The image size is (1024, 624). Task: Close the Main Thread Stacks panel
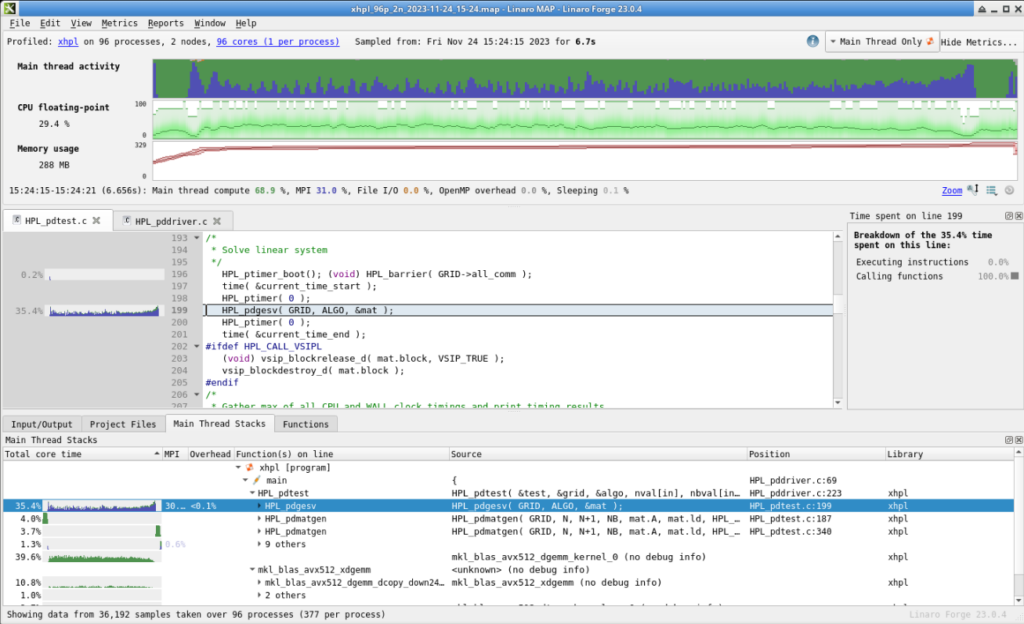tap(1018, 440)
